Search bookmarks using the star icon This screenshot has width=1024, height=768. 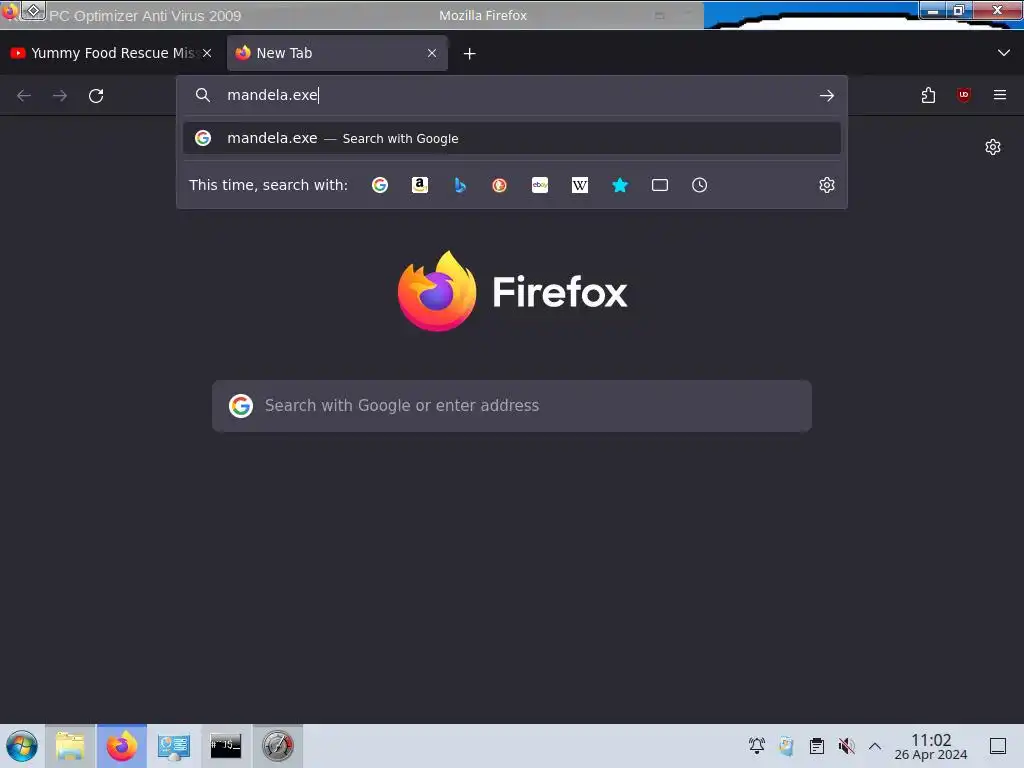[x=620, y=185]
